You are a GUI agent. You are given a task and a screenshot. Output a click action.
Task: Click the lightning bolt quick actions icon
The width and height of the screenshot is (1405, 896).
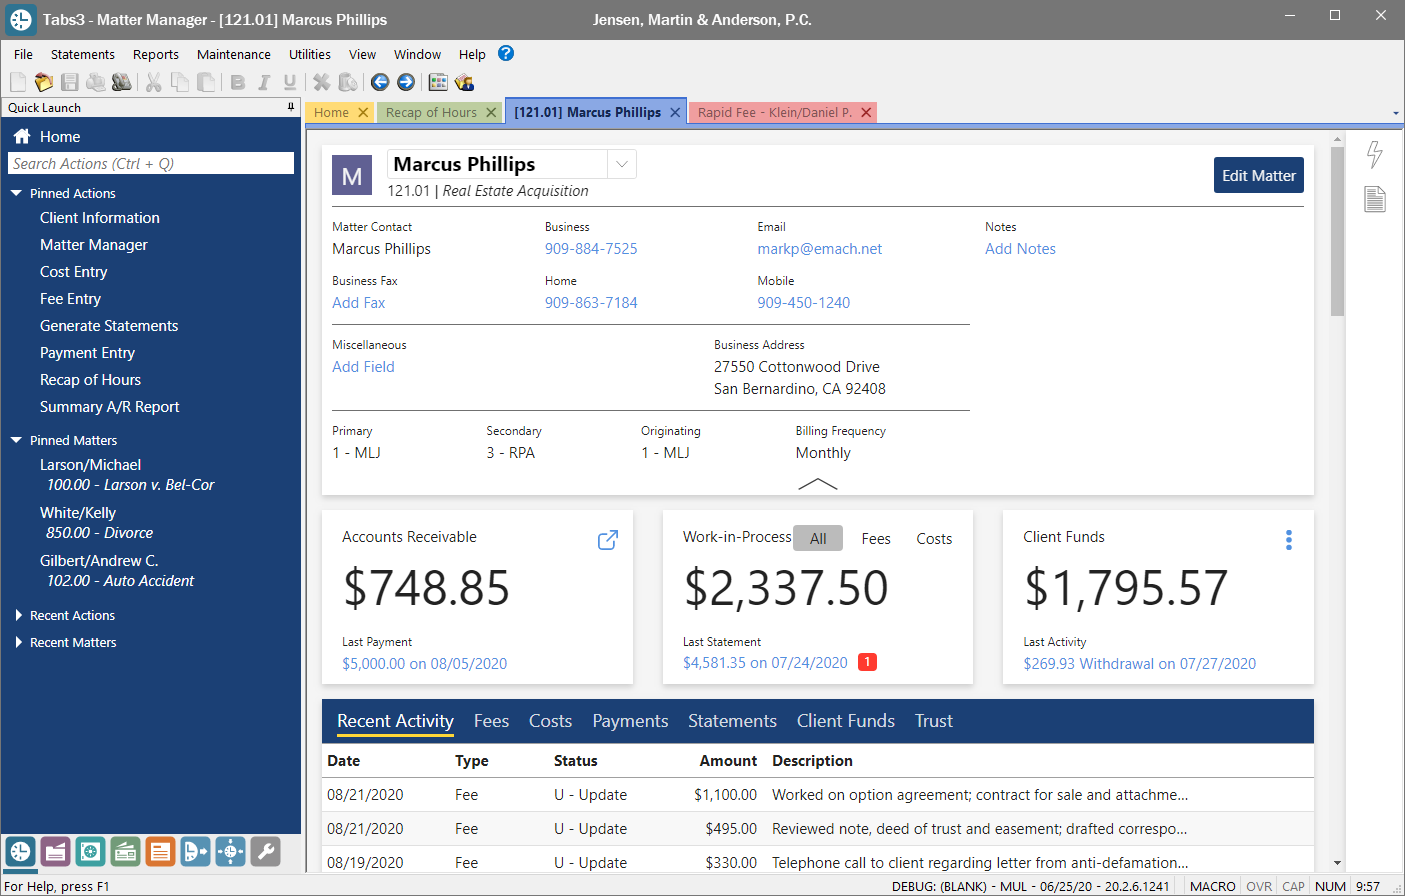(1375, 154)
